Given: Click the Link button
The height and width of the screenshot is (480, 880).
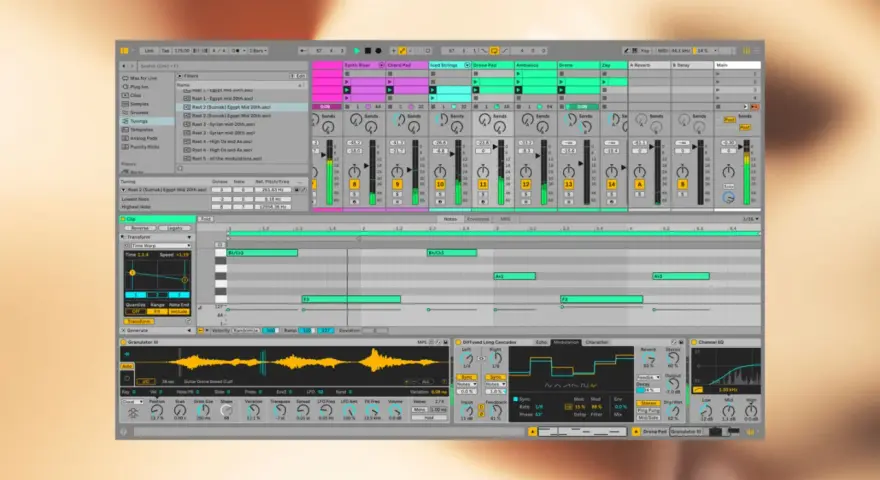Looking at the screenshot, I should [x=149, y=51].
